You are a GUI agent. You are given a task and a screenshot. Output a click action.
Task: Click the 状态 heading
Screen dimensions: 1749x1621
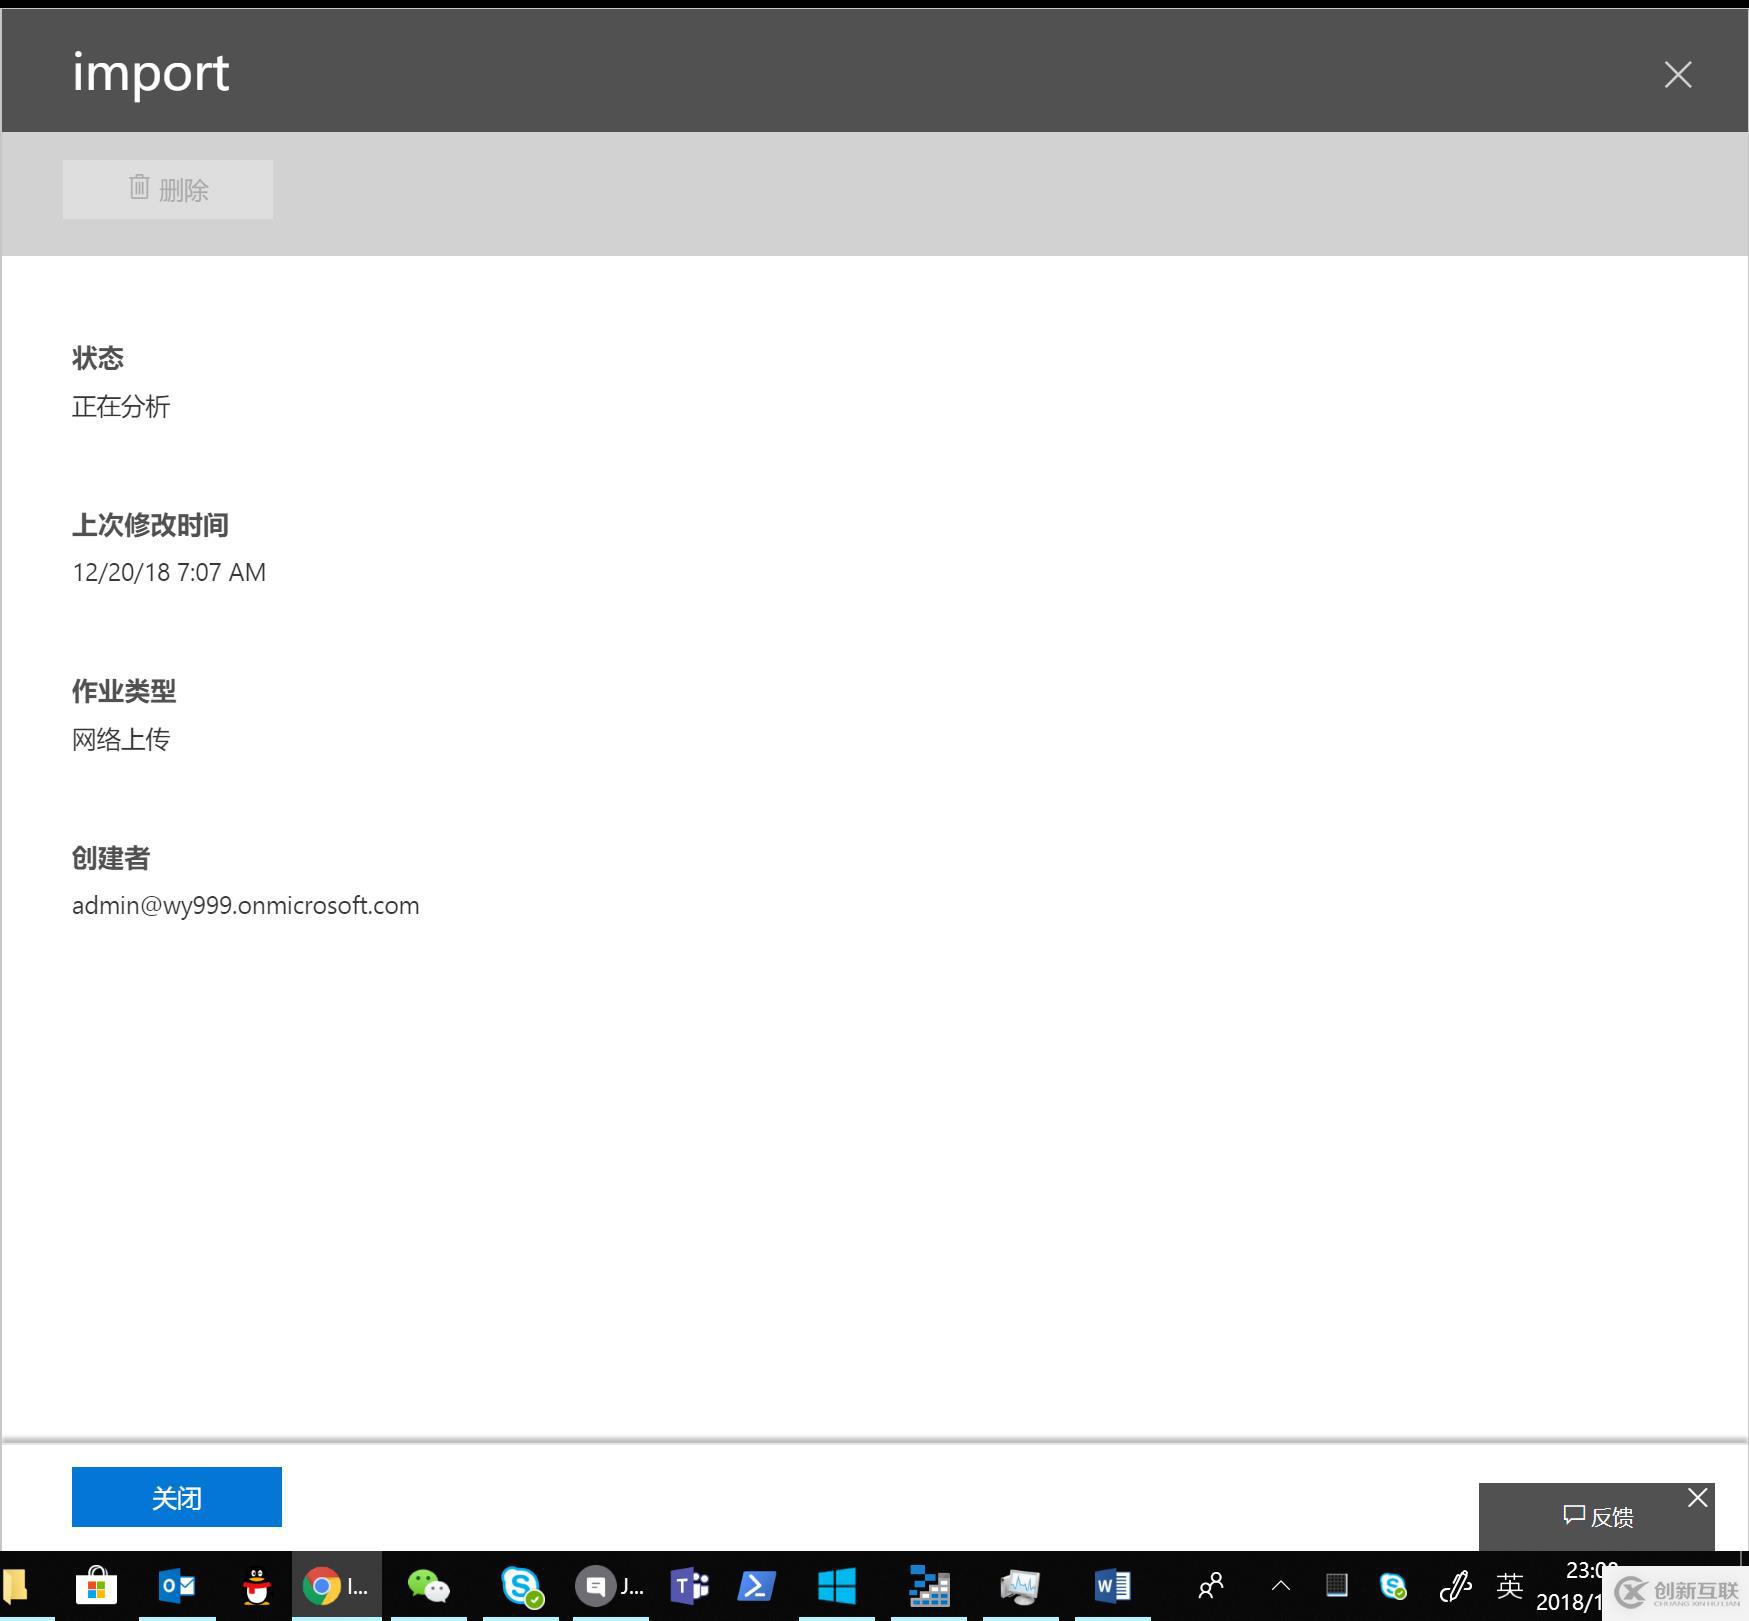pos(98,358)
